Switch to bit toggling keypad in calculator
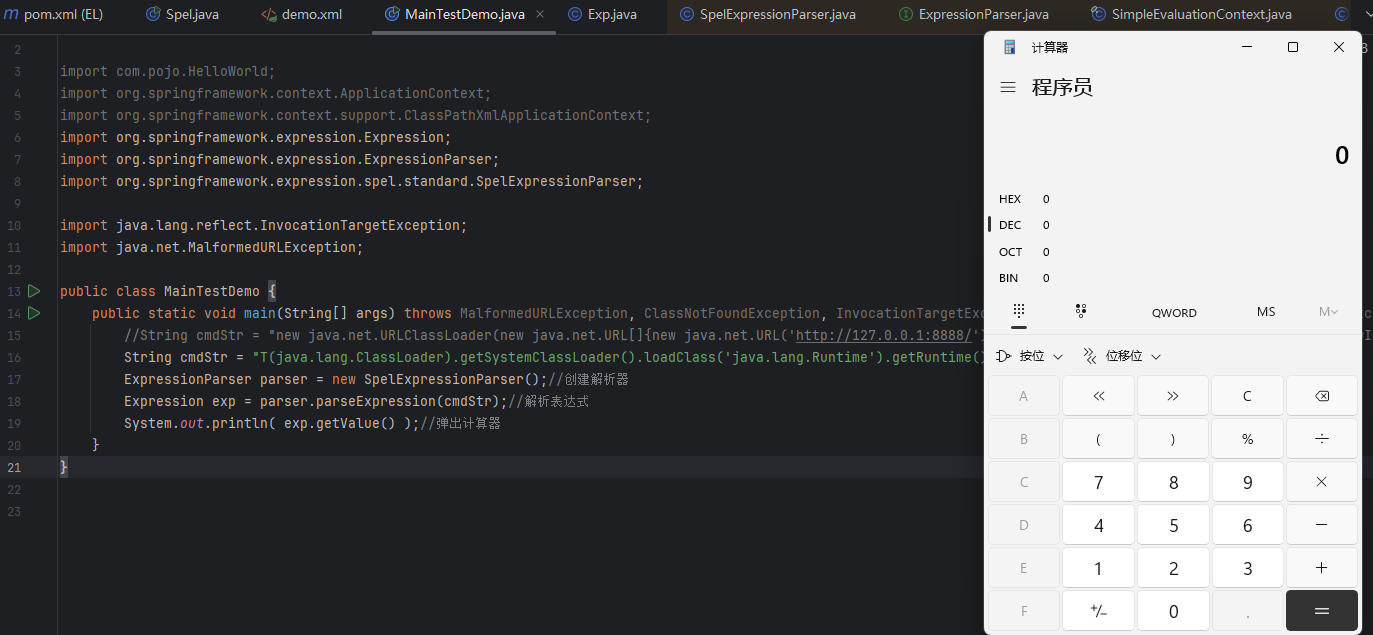The image size is (1373, 635). pos(1081,311)
